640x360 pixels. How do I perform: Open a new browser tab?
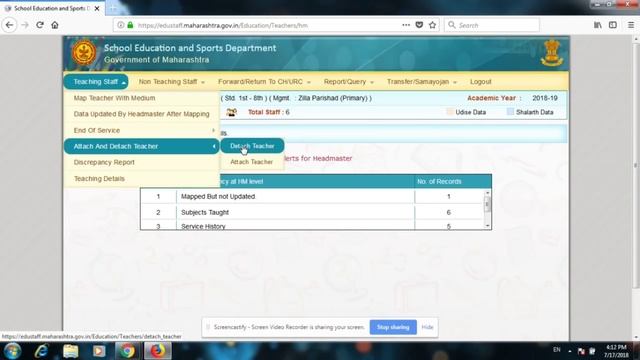point(113,8)
